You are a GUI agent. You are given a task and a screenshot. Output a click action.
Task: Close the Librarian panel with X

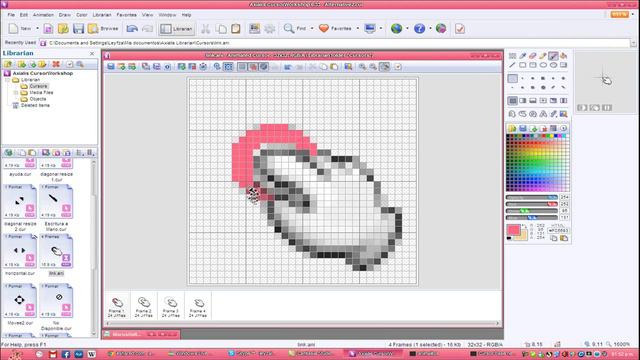coord(92,53)
